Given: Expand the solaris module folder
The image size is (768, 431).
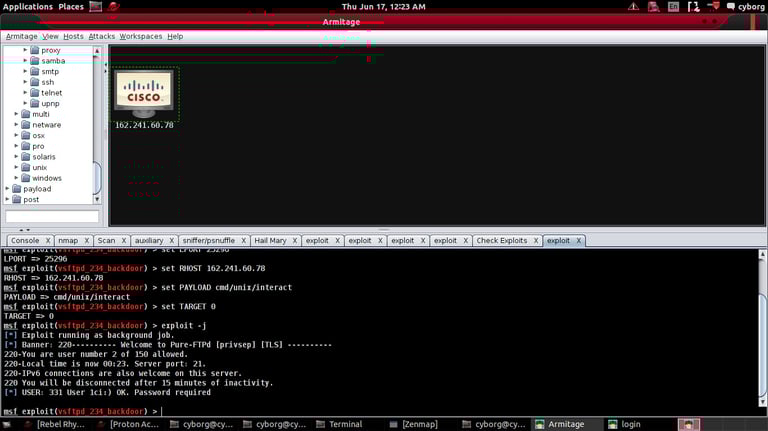Looking at the screenshot, I should (x=16, y=156).
